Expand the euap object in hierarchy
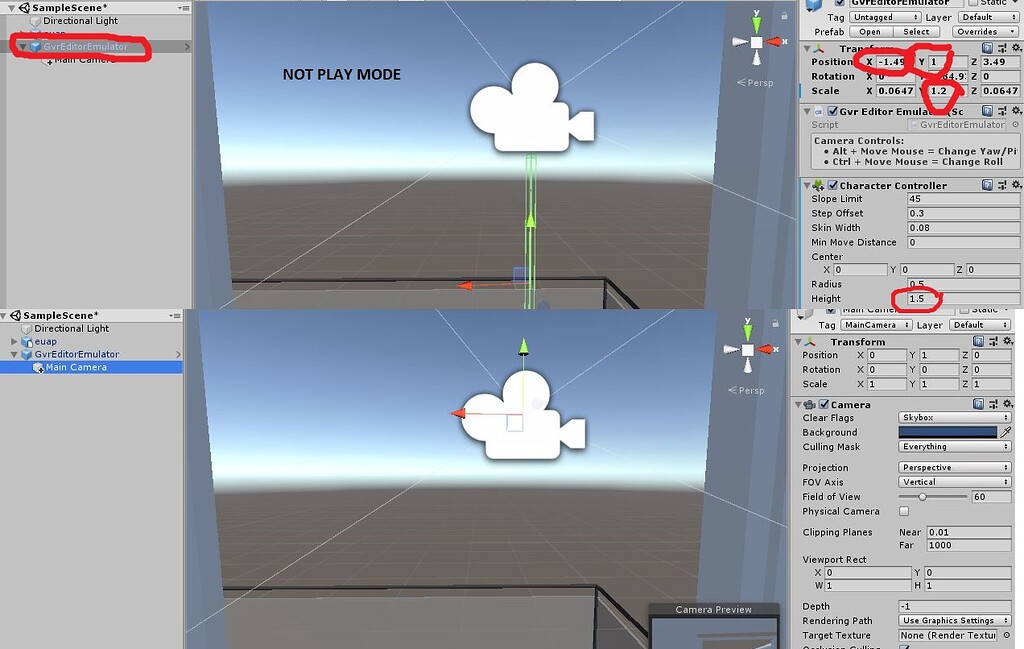The width and height of the screenshot is (1024, 649). tap(12, 341)
